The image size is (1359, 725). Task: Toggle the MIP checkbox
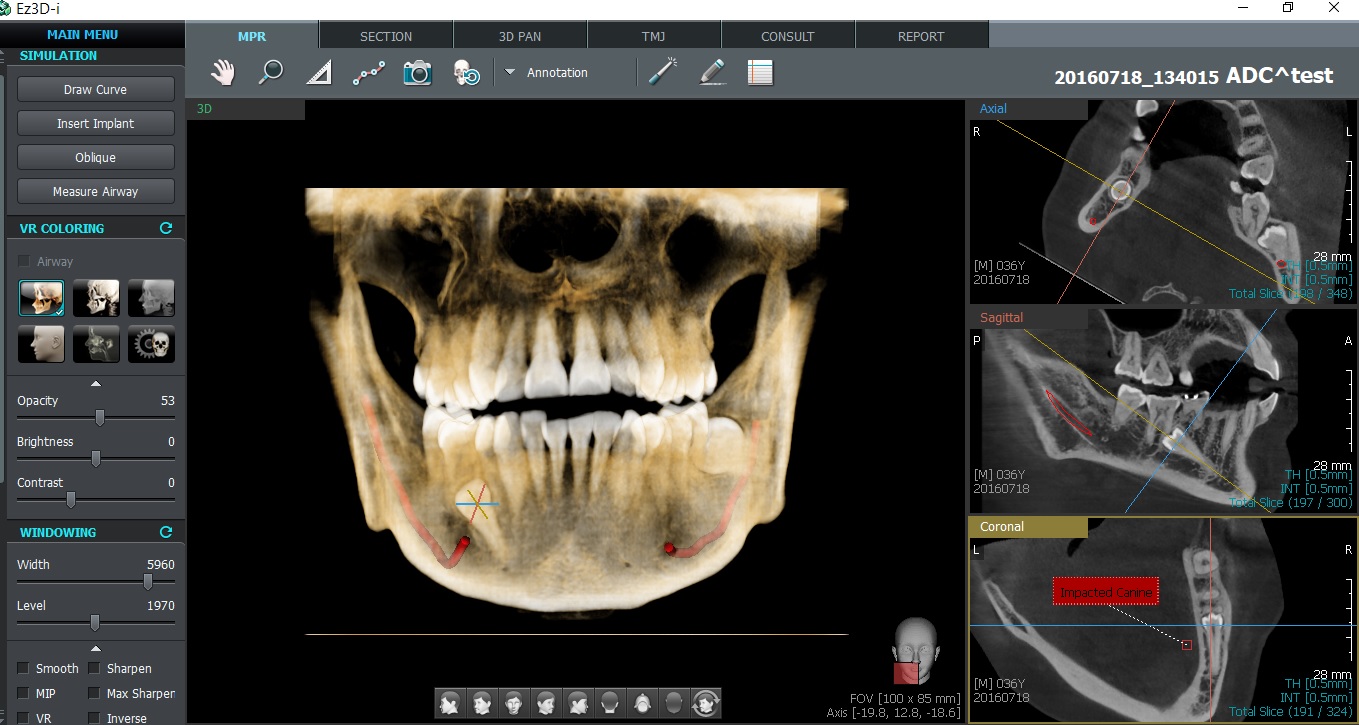point(23,693)
